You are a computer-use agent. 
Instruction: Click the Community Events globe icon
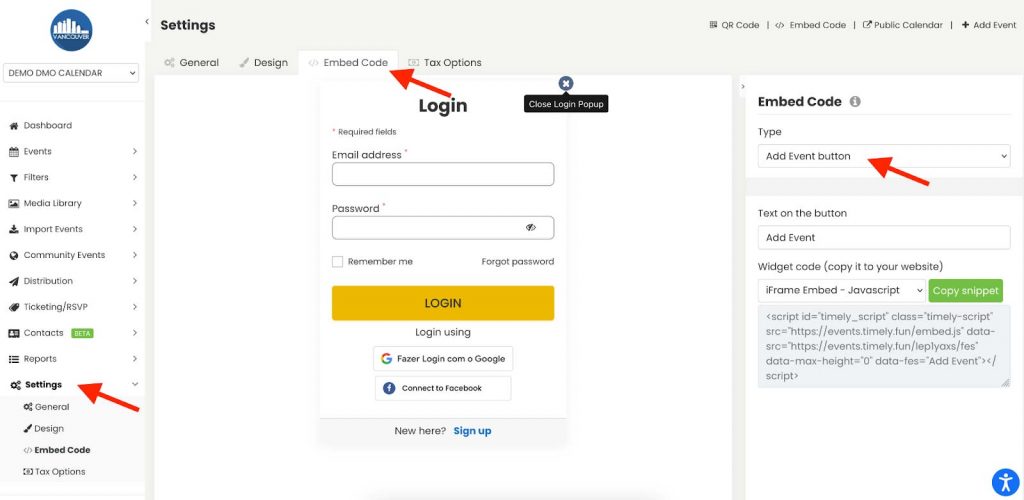(14, 255)
